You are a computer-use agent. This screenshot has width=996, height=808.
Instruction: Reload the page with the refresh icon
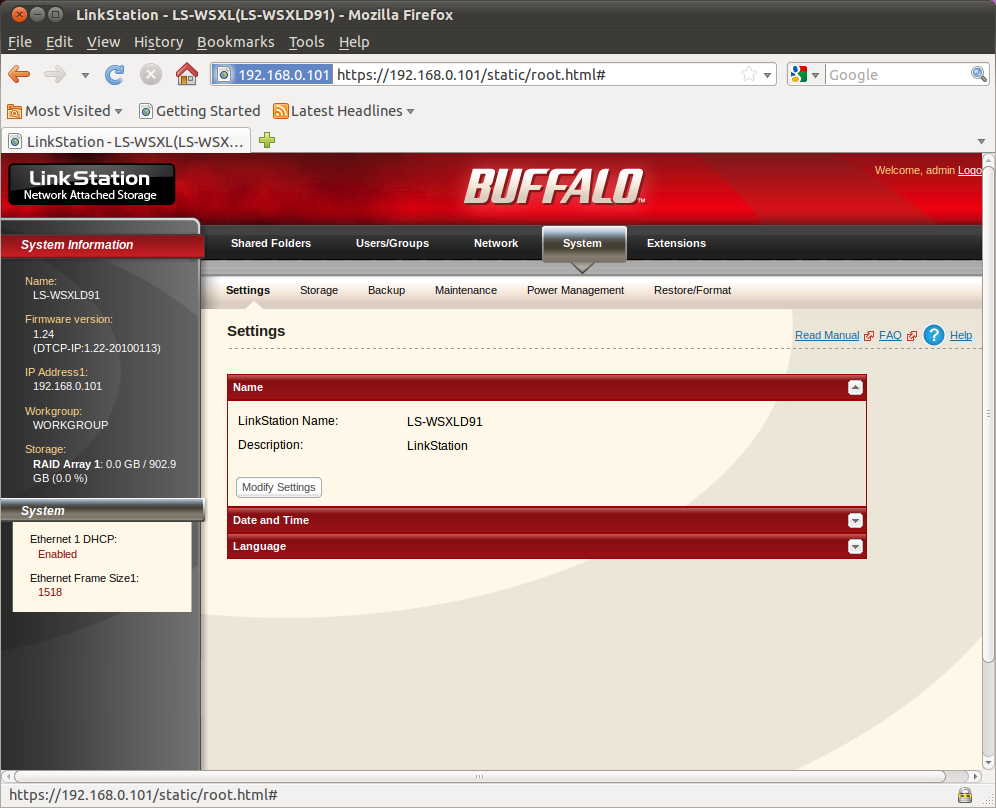pyautogui.click(x=114, y=74)
